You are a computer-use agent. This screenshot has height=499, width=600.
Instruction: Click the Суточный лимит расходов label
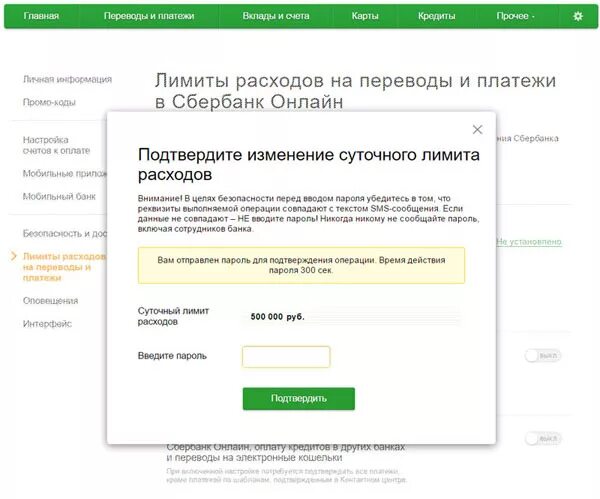coord(173,316)
